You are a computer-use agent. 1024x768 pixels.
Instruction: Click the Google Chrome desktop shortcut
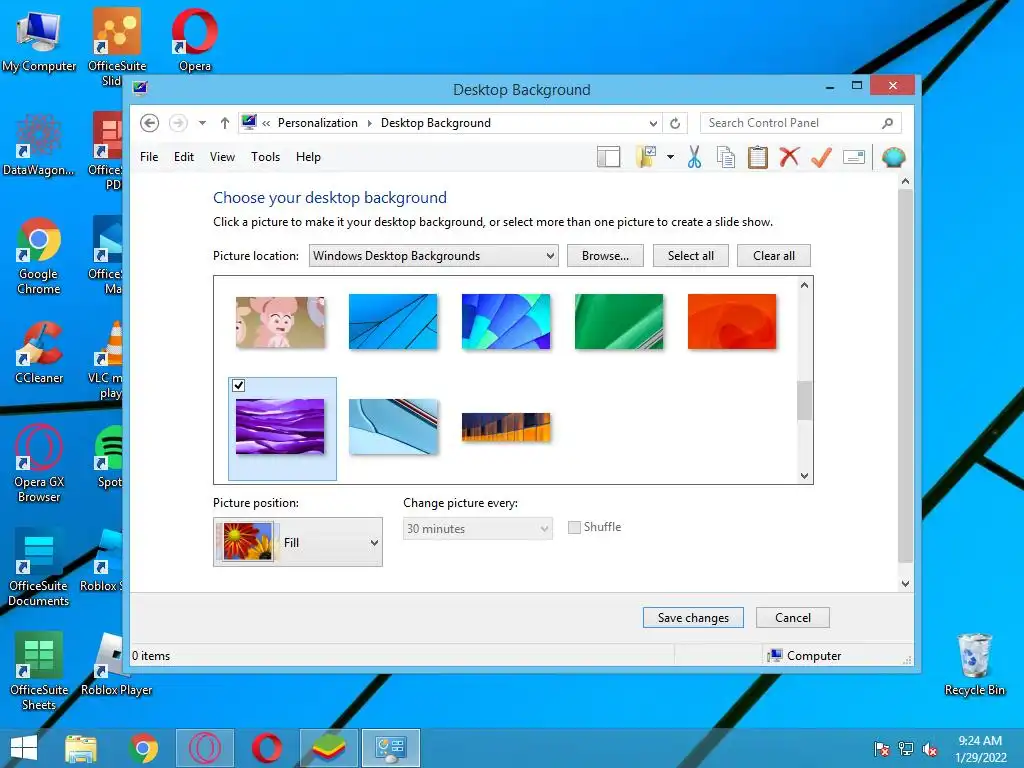(x=39, y=256)
